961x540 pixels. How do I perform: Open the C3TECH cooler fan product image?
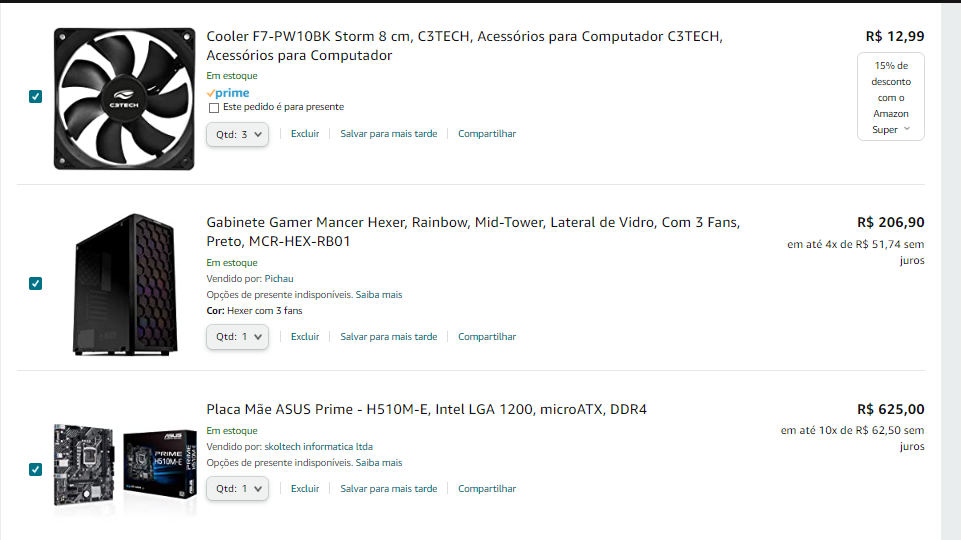tap(124, 99)
